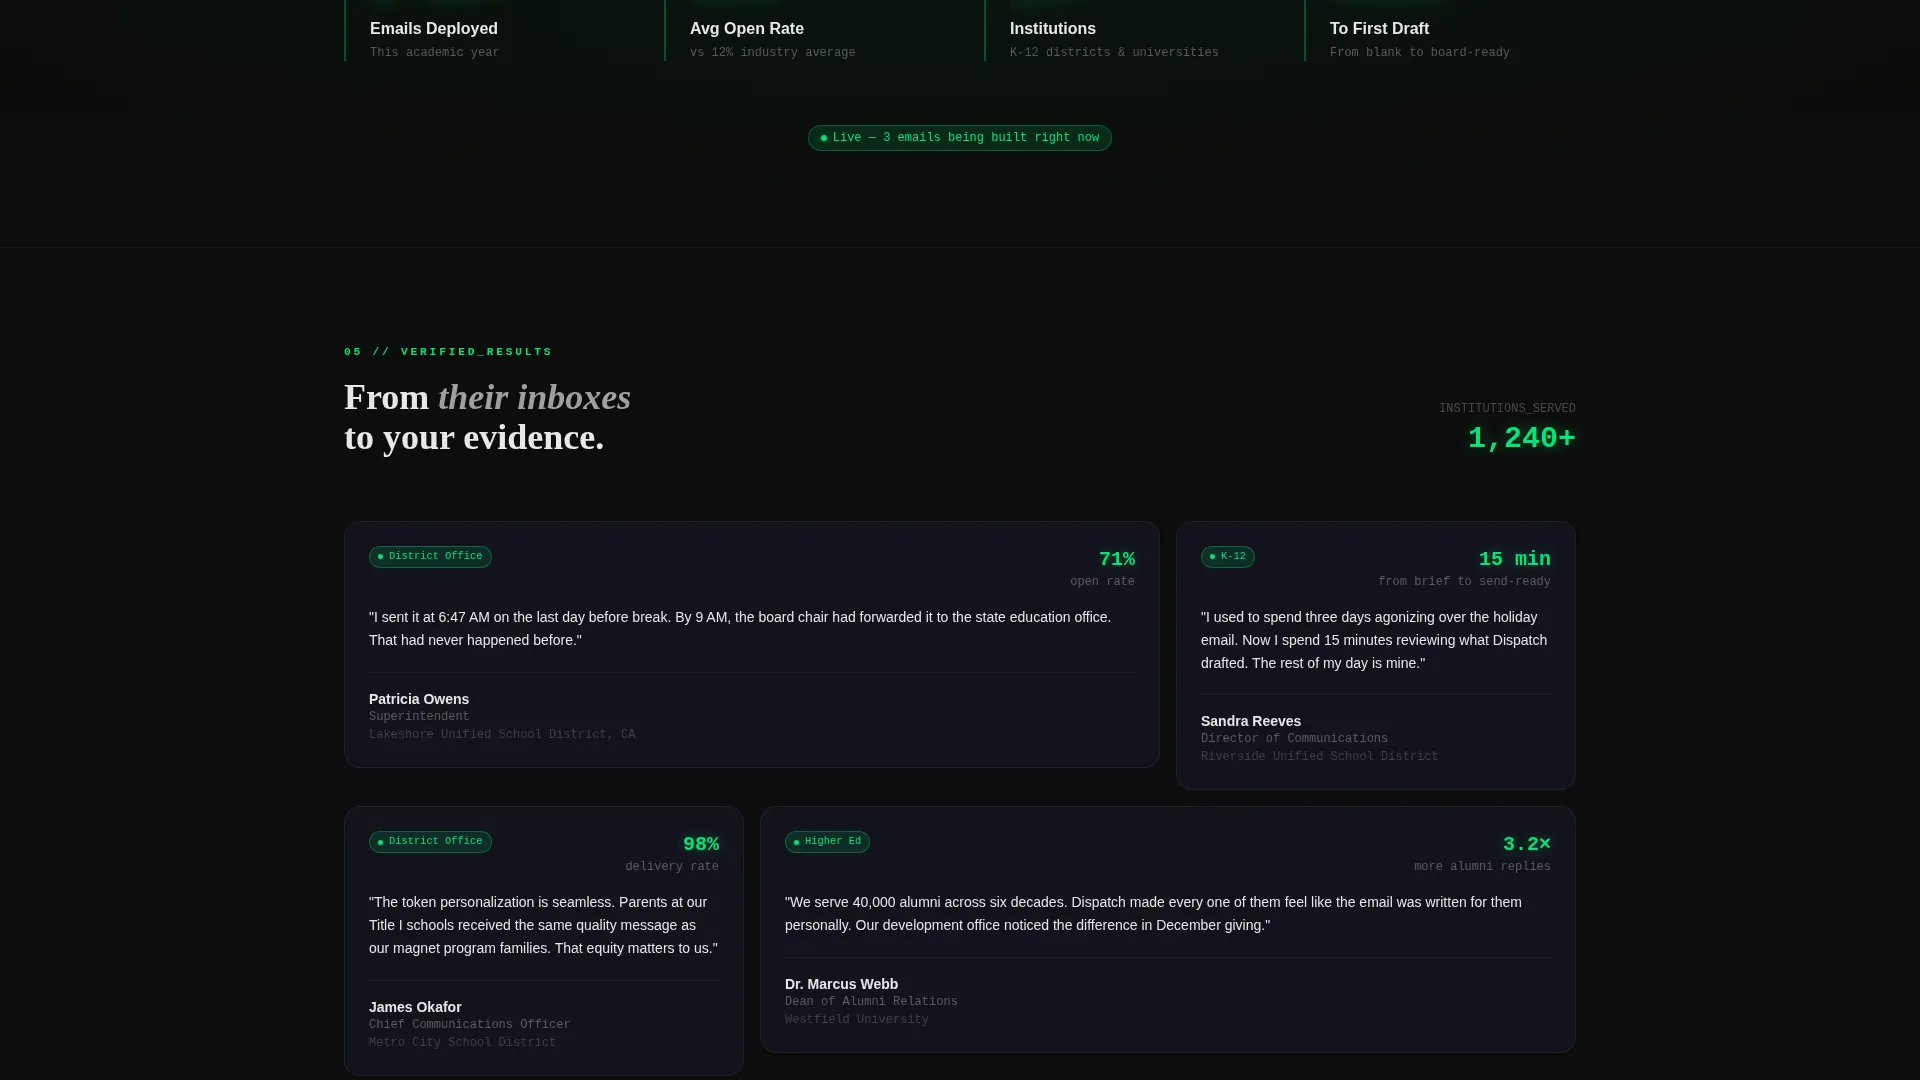
Task: Select the District Office tag on Patricia Owens card
Action: [430, 556]
